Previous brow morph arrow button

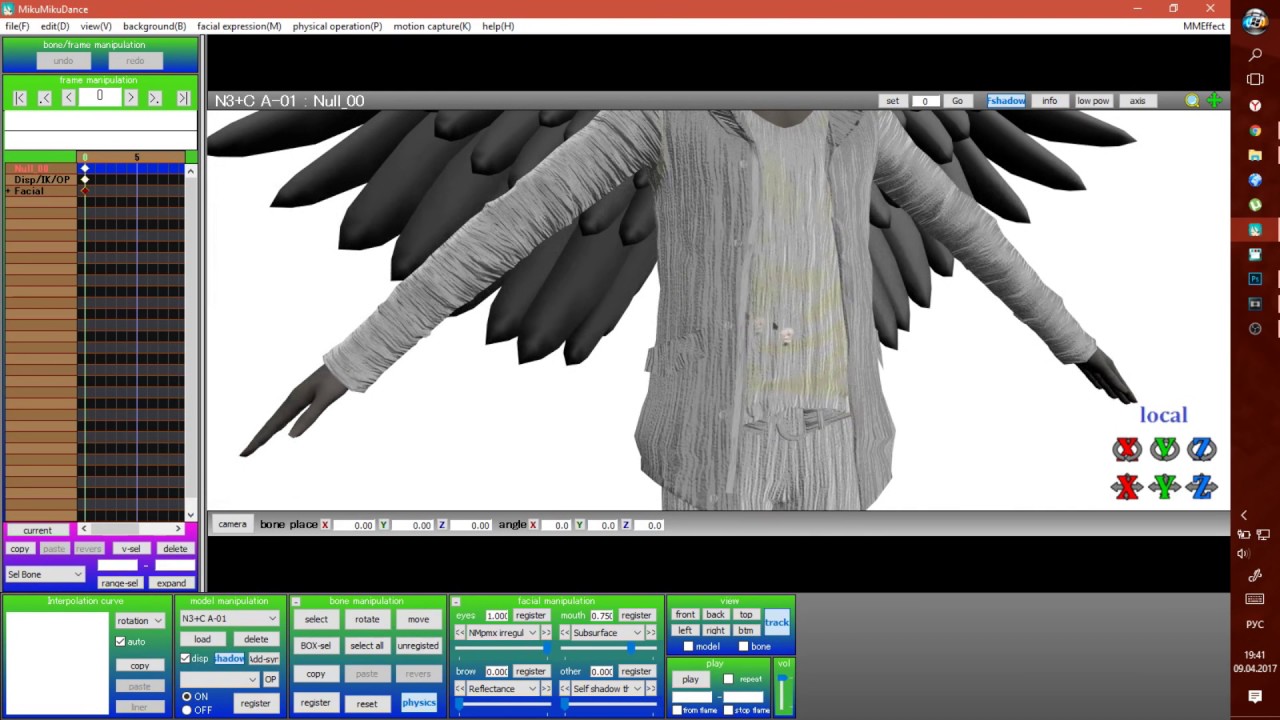460,689
